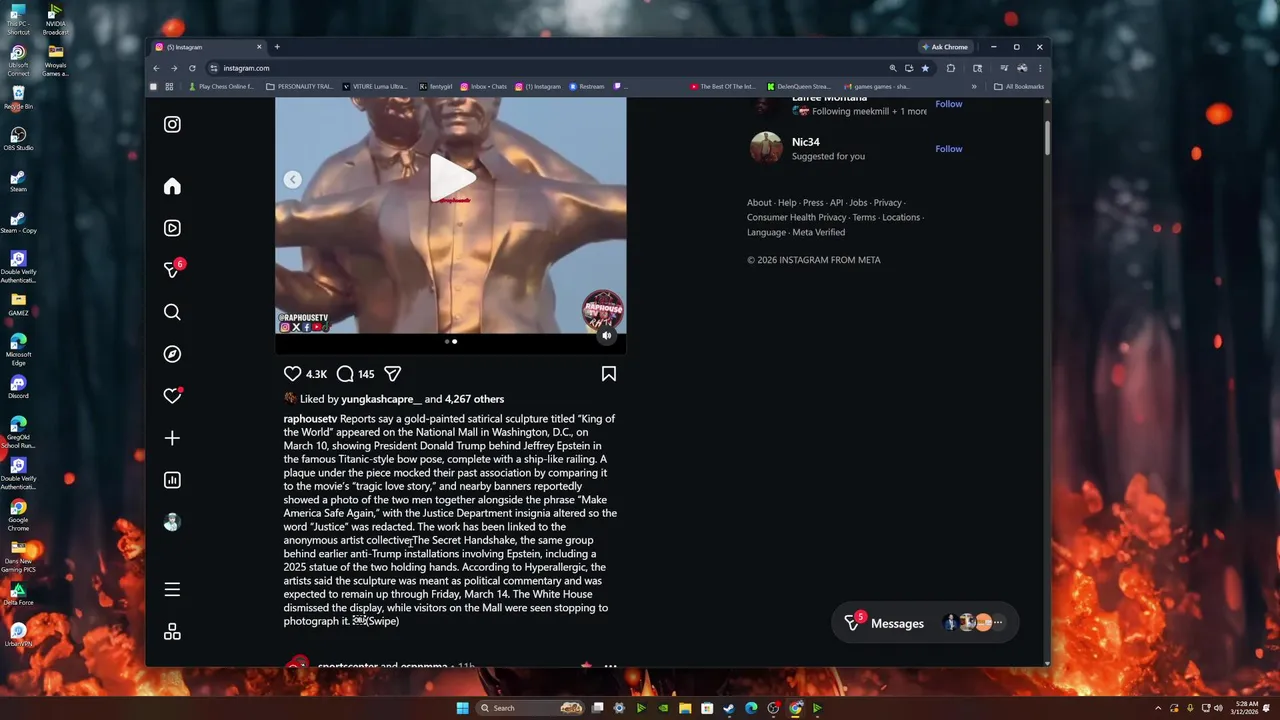Image resolution: width=1280 pixels, height=720 pixels.
Task: Follow Nic34
Action: click(948, 149)
